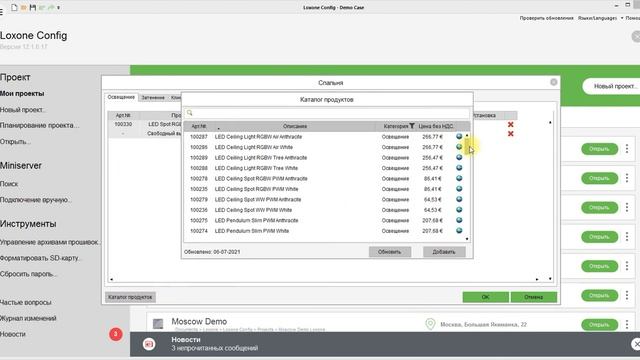The image size is (640, 360).
Task: Open web link for LED Ceiling Spot RGBW PWM White
Action: coord(459,189)
